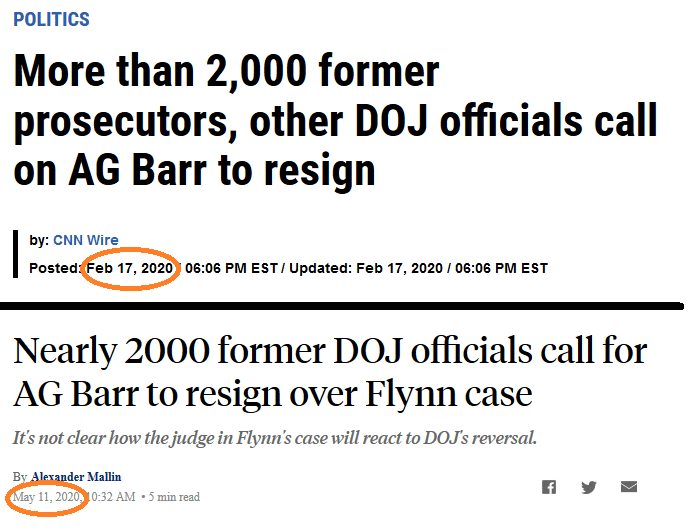The image size is (700, 528).
Task: Click the headline about 2,000 former prosecutors
Action: pyautogui.click(x=335, y=121)
